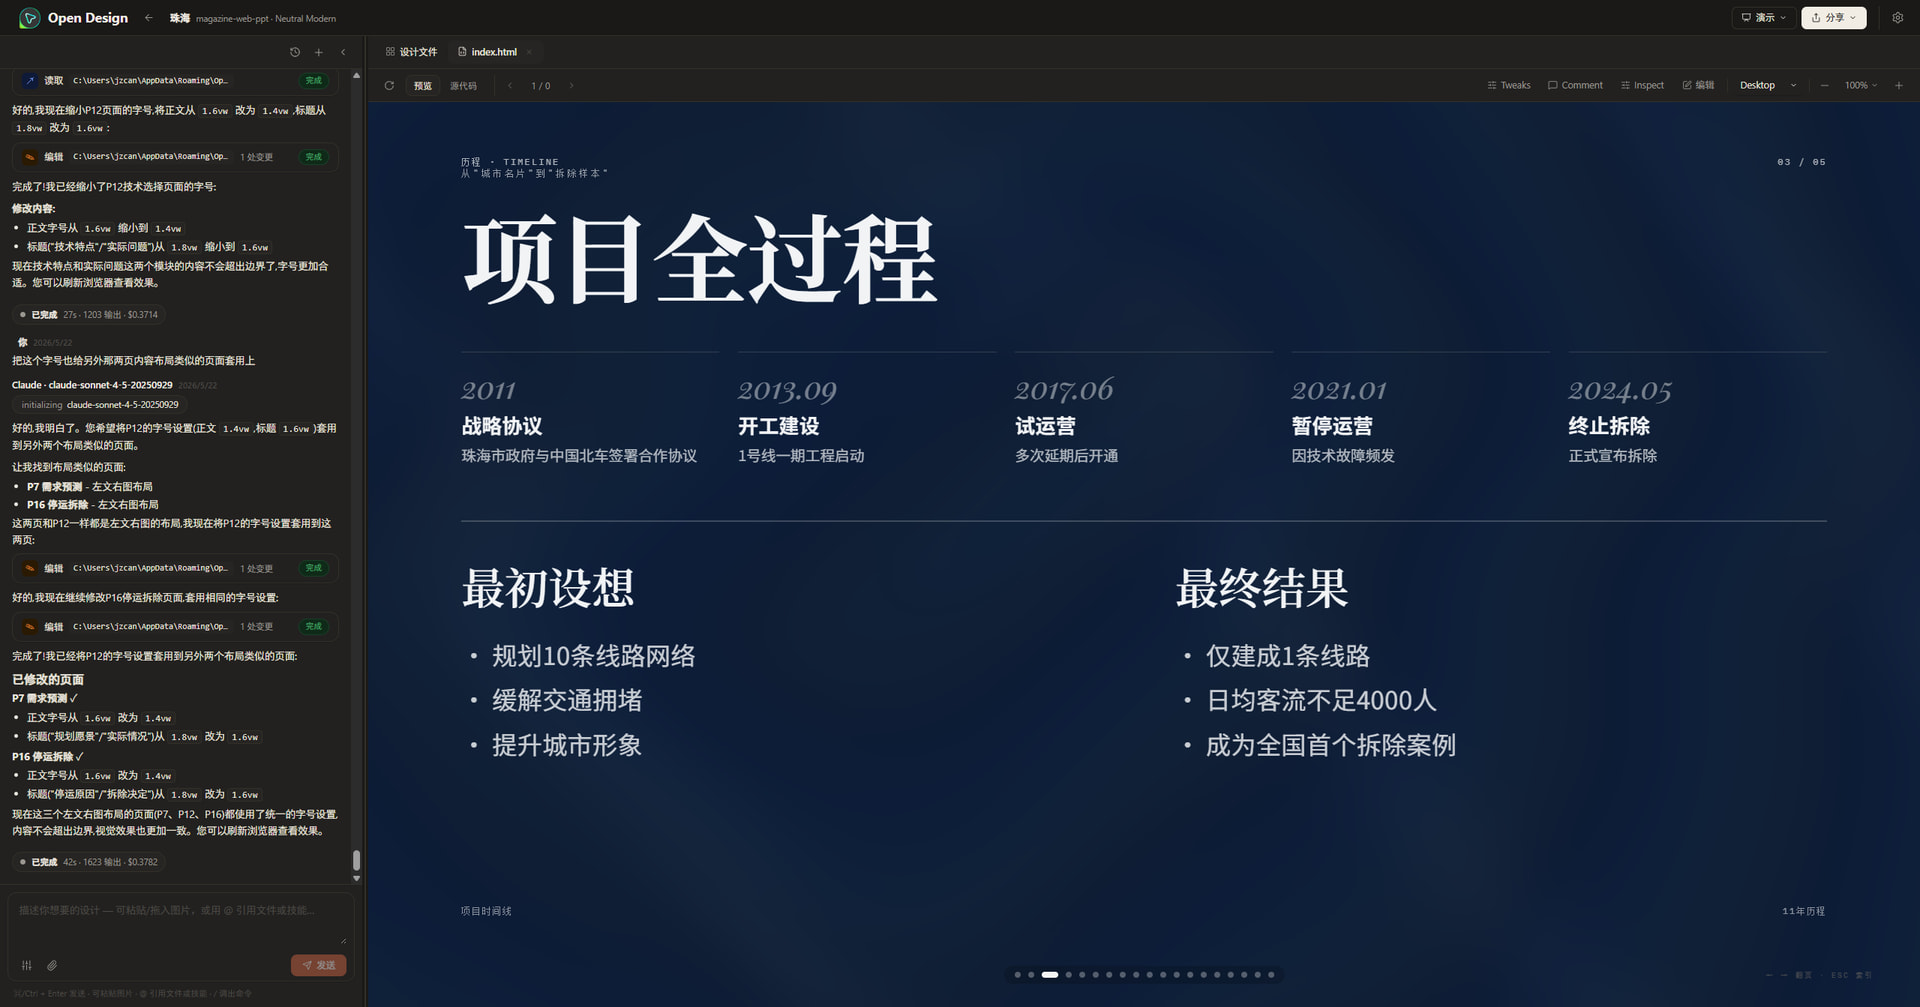Image resolution: width=1920 pixels, height=1007 pixels.
Task: Close the index.html tab
Action: [x=529, y=52]
